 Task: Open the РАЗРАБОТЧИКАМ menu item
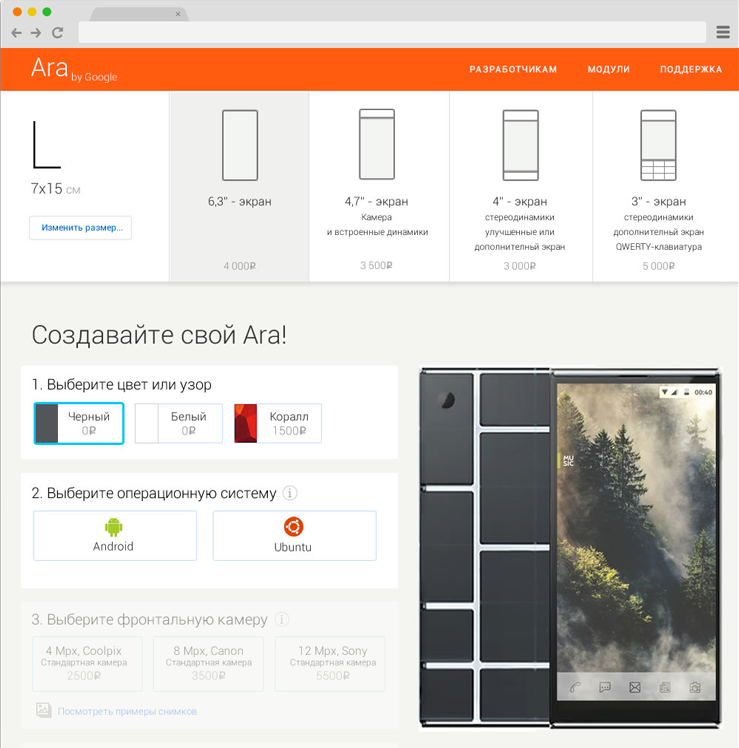(513, 69)
